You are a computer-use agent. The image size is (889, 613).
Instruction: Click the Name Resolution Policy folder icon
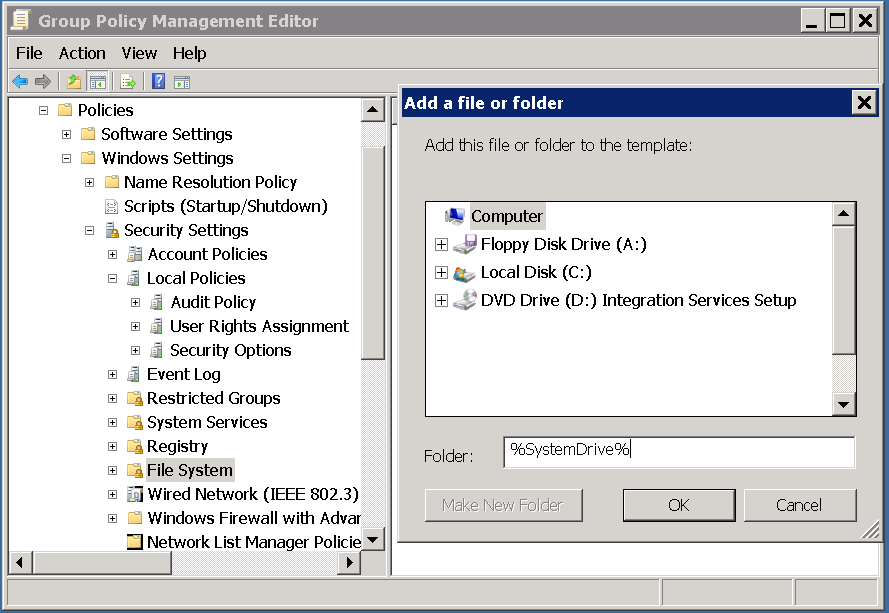click(112, 182)
